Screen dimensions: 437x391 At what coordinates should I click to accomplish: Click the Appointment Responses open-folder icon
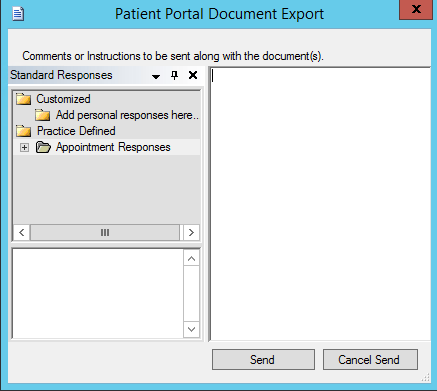(x=43, y=147)
